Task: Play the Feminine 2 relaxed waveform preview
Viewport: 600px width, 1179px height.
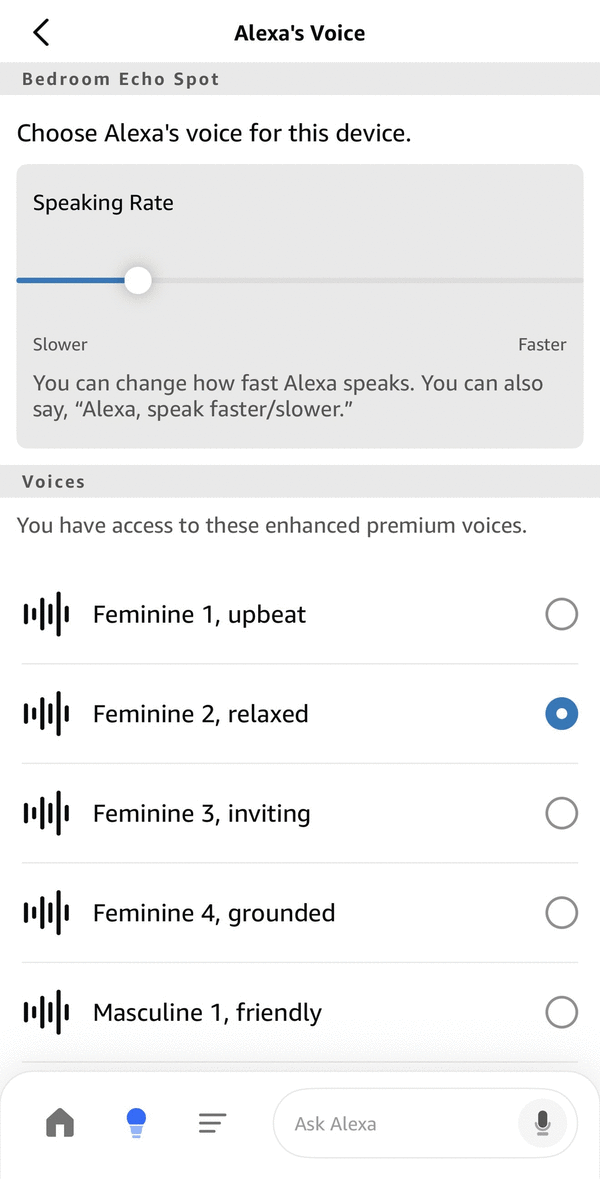Action: pos(46,713)
